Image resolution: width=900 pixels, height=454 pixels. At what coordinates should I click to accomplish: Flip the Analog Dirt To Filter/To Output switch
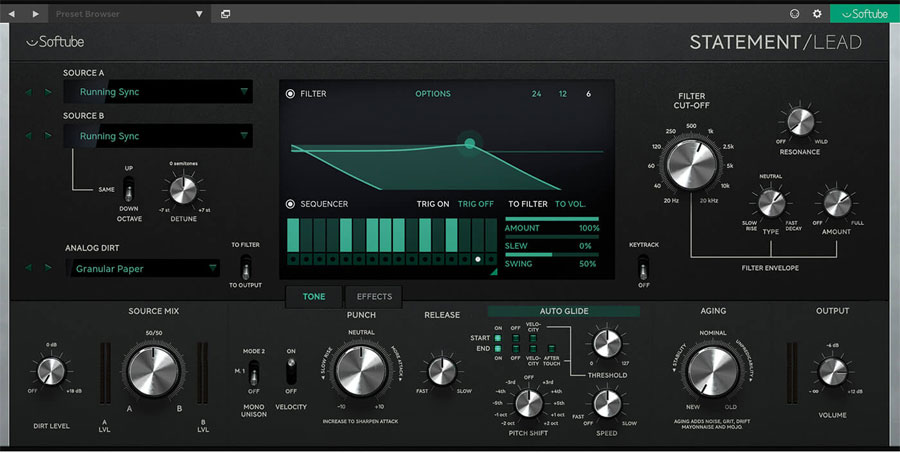pos(246,267)
